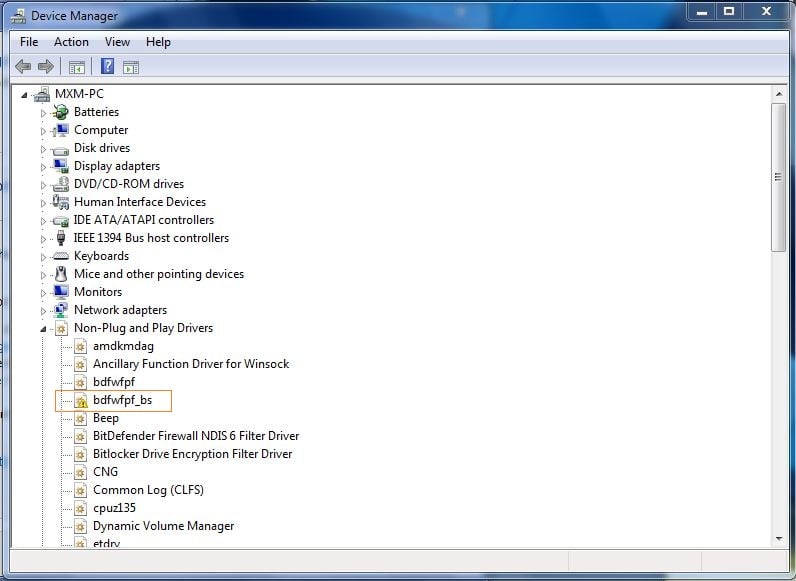Click the Network adapters icon
Screen dimensions: 796x581
[60, 310]
